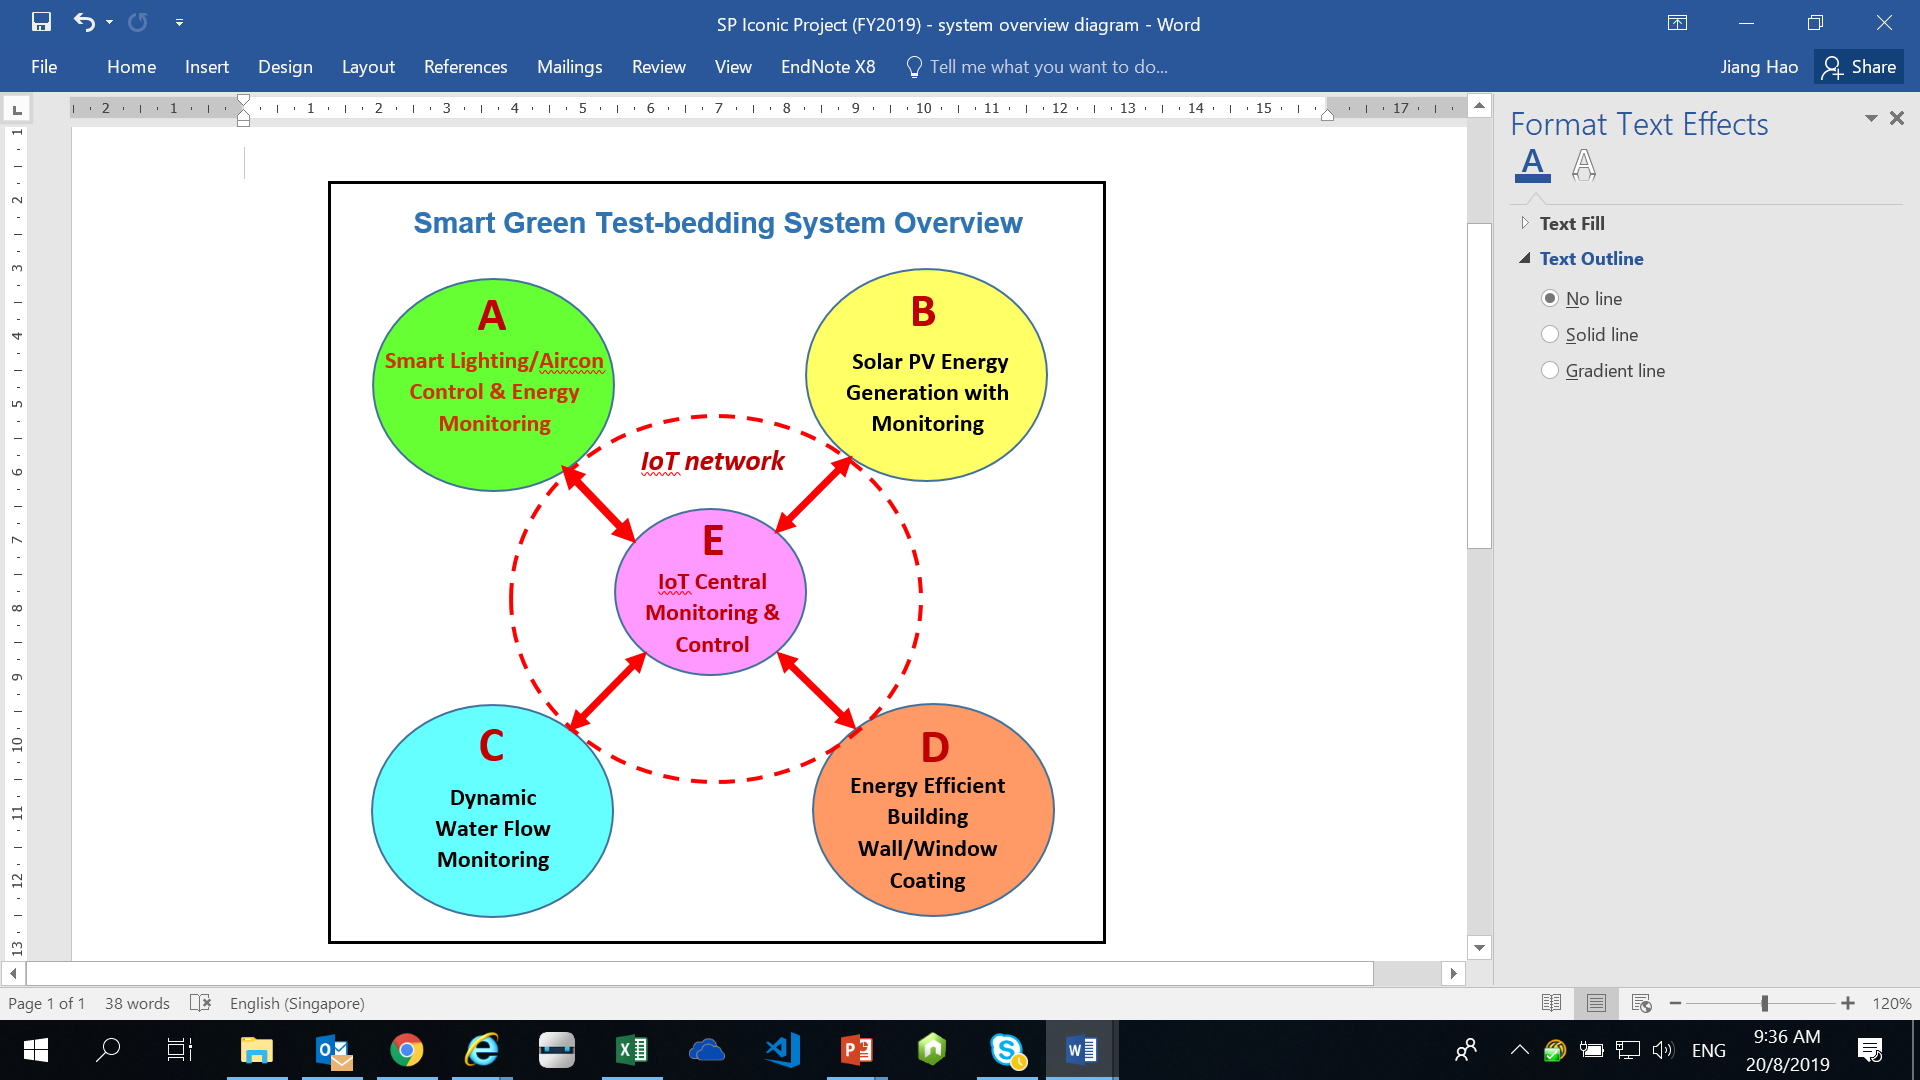Click the Tell me what you want search box
The image size is (1920, 1080).
(x=1037, y=67)
